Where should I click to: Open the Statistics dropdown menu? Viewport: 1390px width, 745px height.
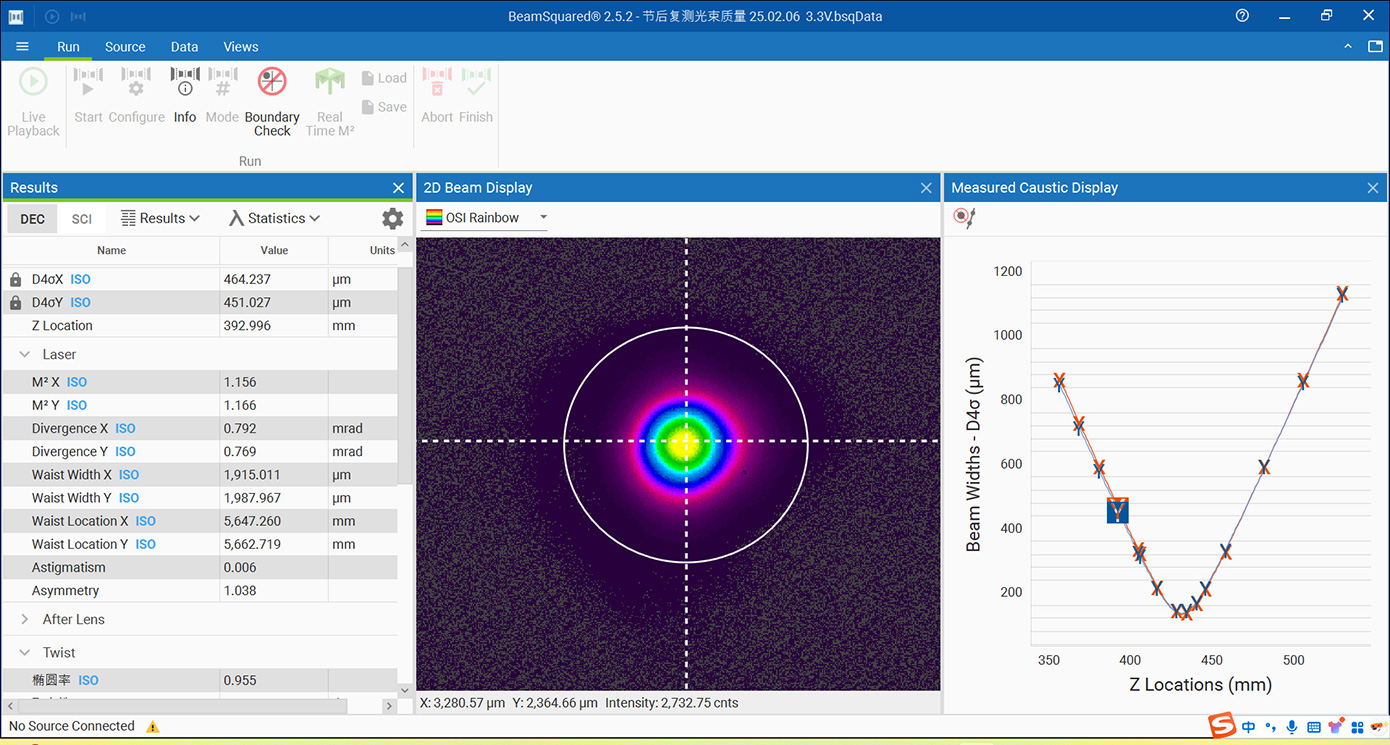click(274, 218)
